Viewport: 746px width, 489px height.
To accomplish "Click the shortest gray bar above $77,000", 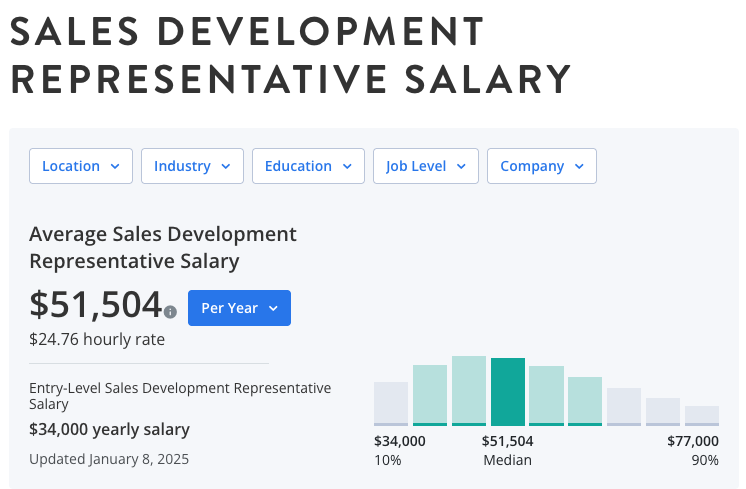I will pyautogui.click(x=702, y=415).
